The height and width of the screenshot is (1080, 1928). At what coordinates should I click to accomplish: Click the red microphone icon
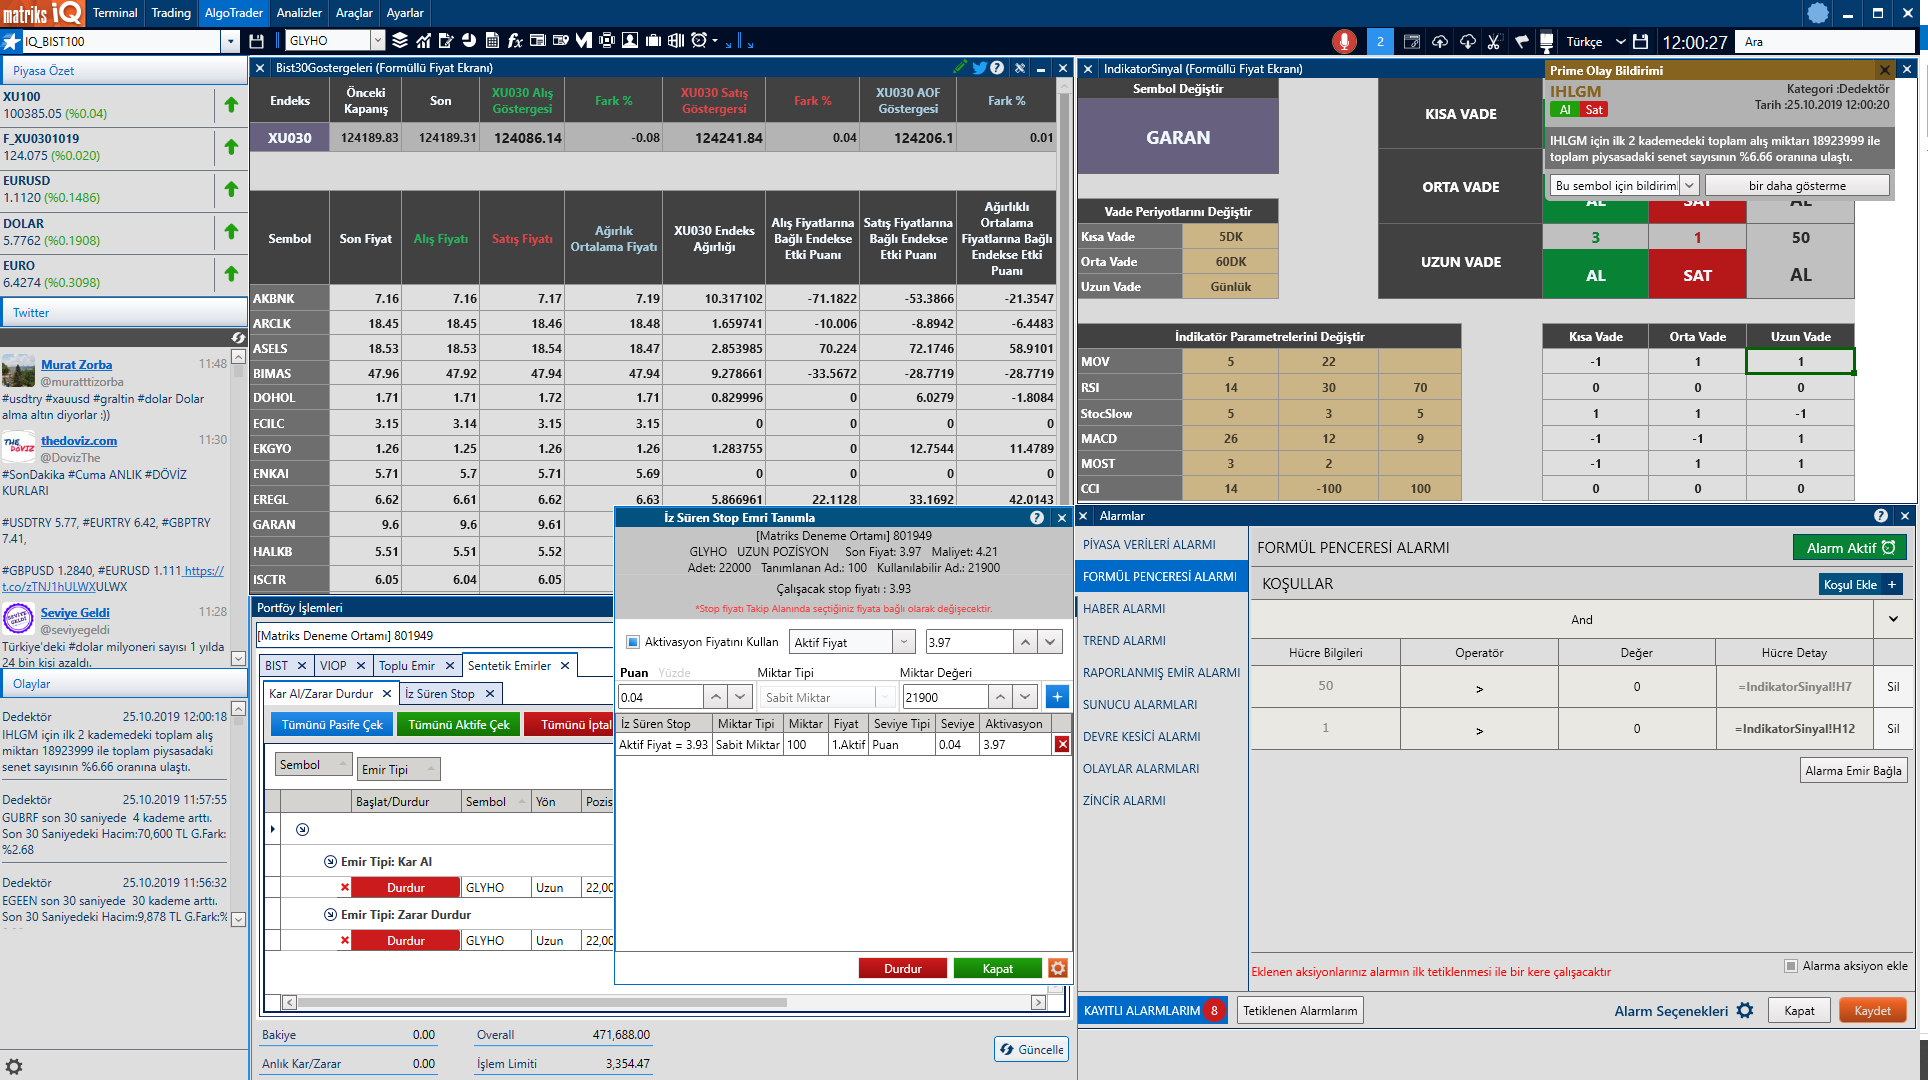click(x=1344, y=41)
